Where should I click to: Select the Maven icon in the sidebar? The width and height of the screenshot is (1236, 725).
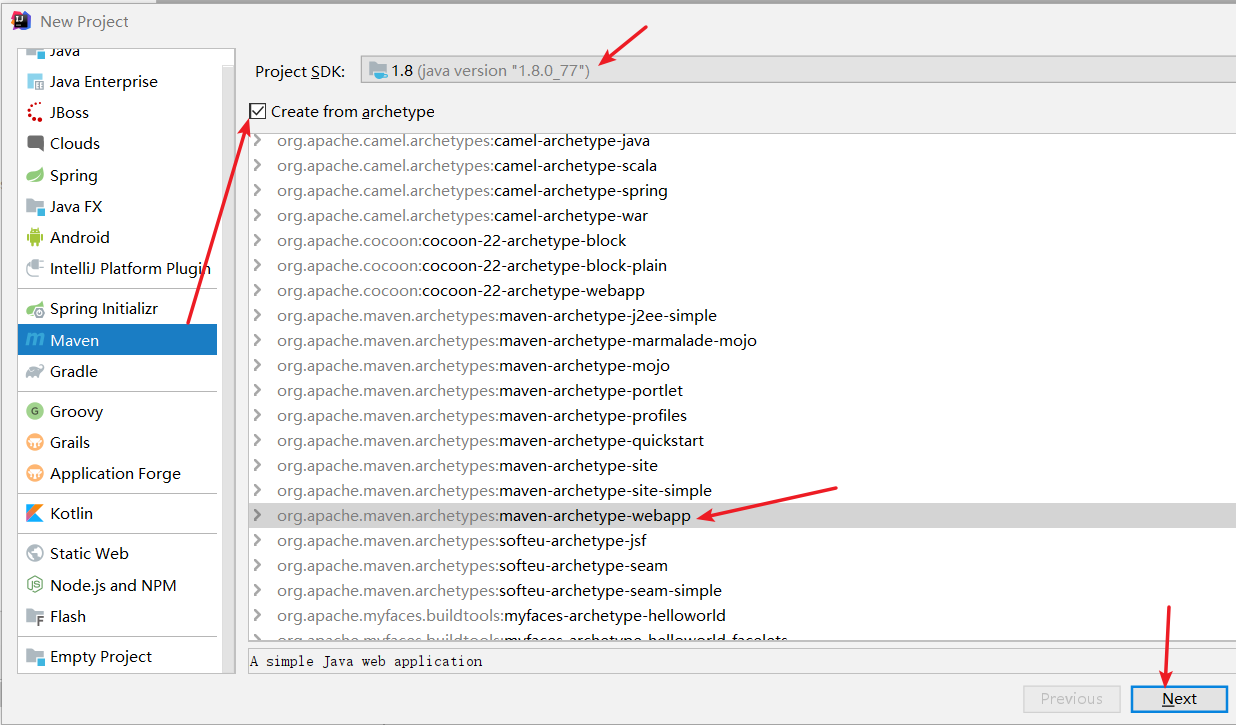coord(35,341)
